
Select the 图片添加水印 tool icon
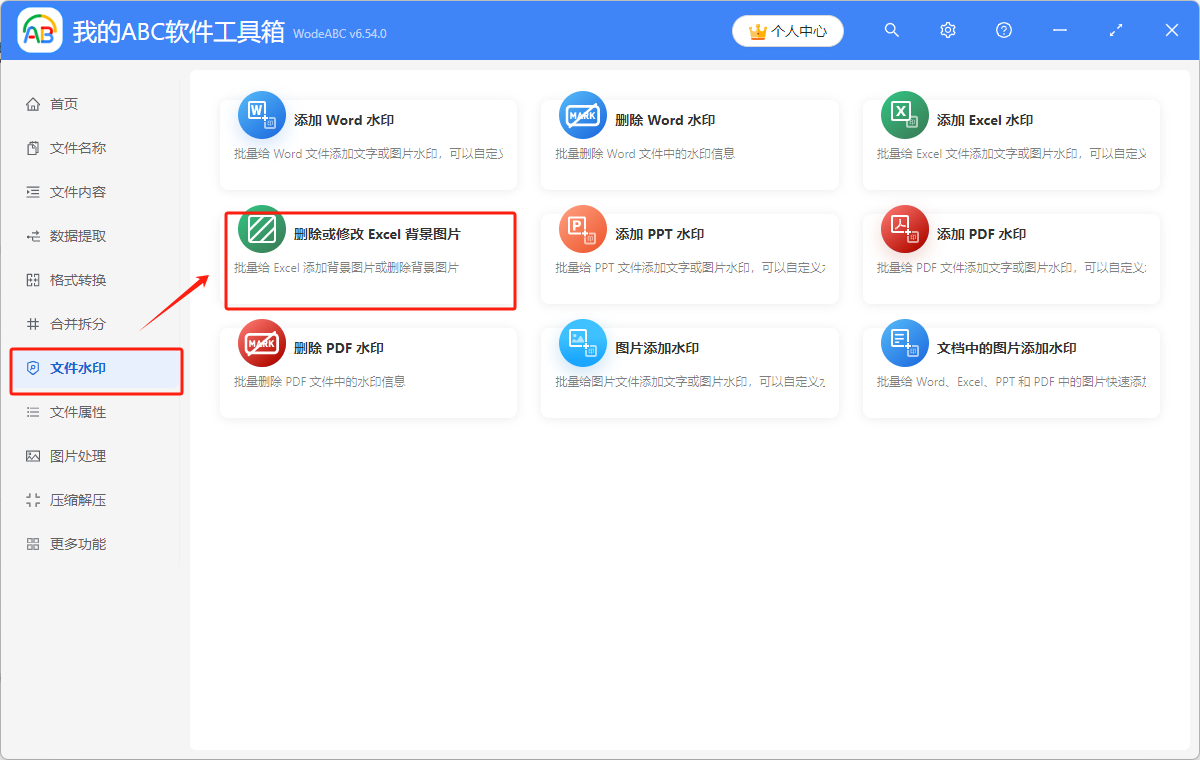[583, 342]
